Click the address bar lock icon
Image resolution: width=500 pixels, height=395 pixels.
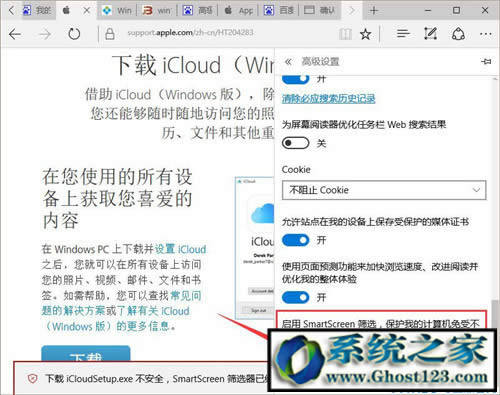tap(110, 34)
